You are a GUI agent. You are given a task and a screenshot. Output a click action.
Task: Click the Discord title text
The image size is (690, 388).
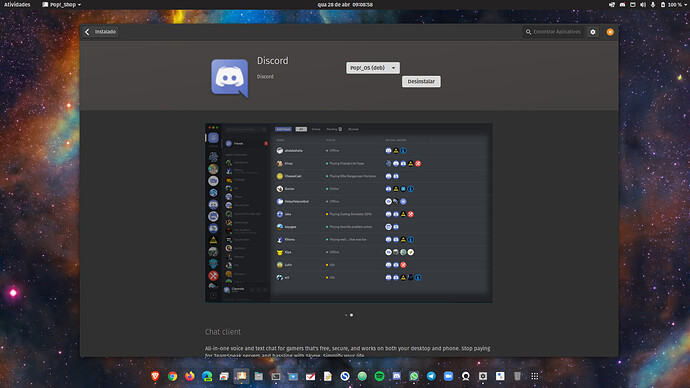click(272, 61)
